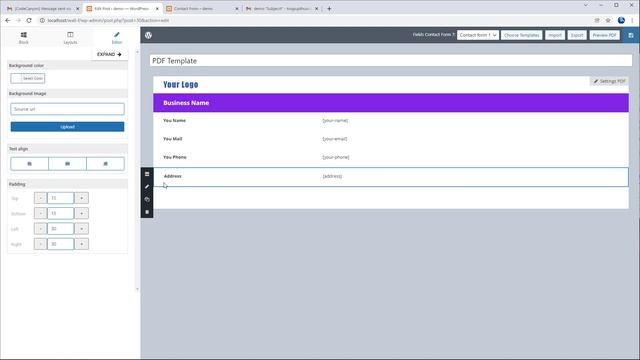The image size is (640, 360).
Task: Click the [your-email] placeholder text
Action: (335, 139)
